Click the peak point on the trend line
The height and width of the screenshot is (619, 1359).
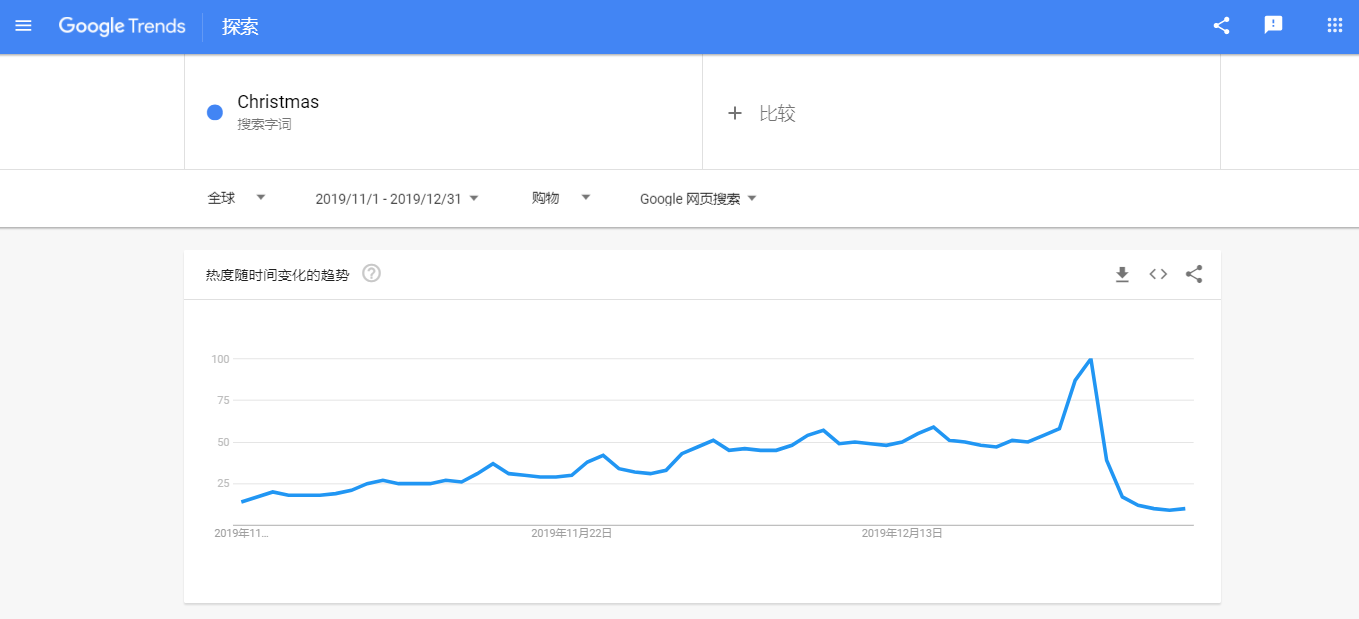click(x=1090, y=359)
